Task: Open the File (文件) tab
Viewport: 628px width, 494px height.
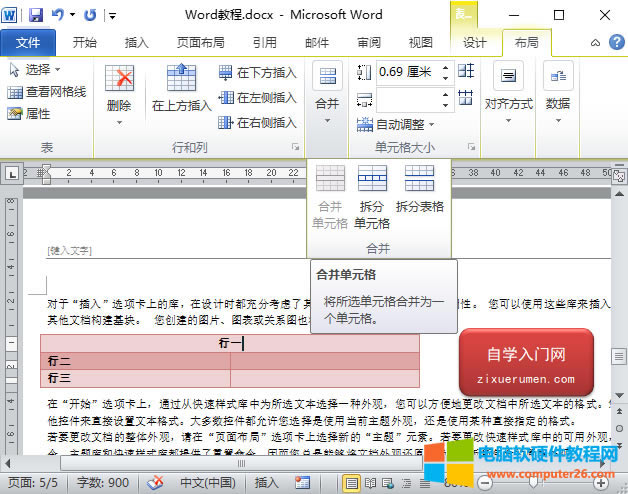Action: (28, 42)
